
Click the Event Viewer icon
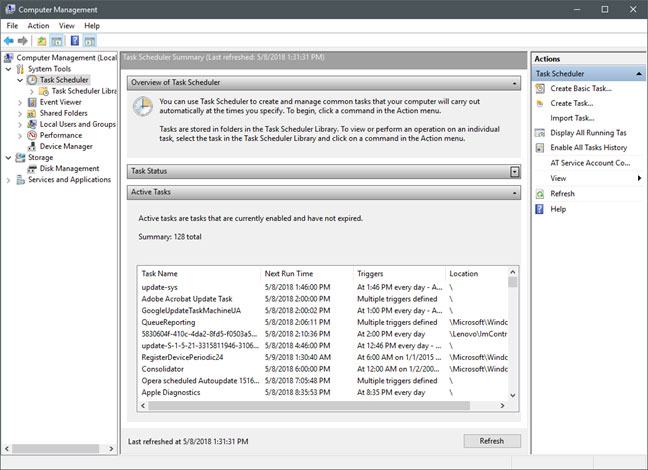point(32,102)
